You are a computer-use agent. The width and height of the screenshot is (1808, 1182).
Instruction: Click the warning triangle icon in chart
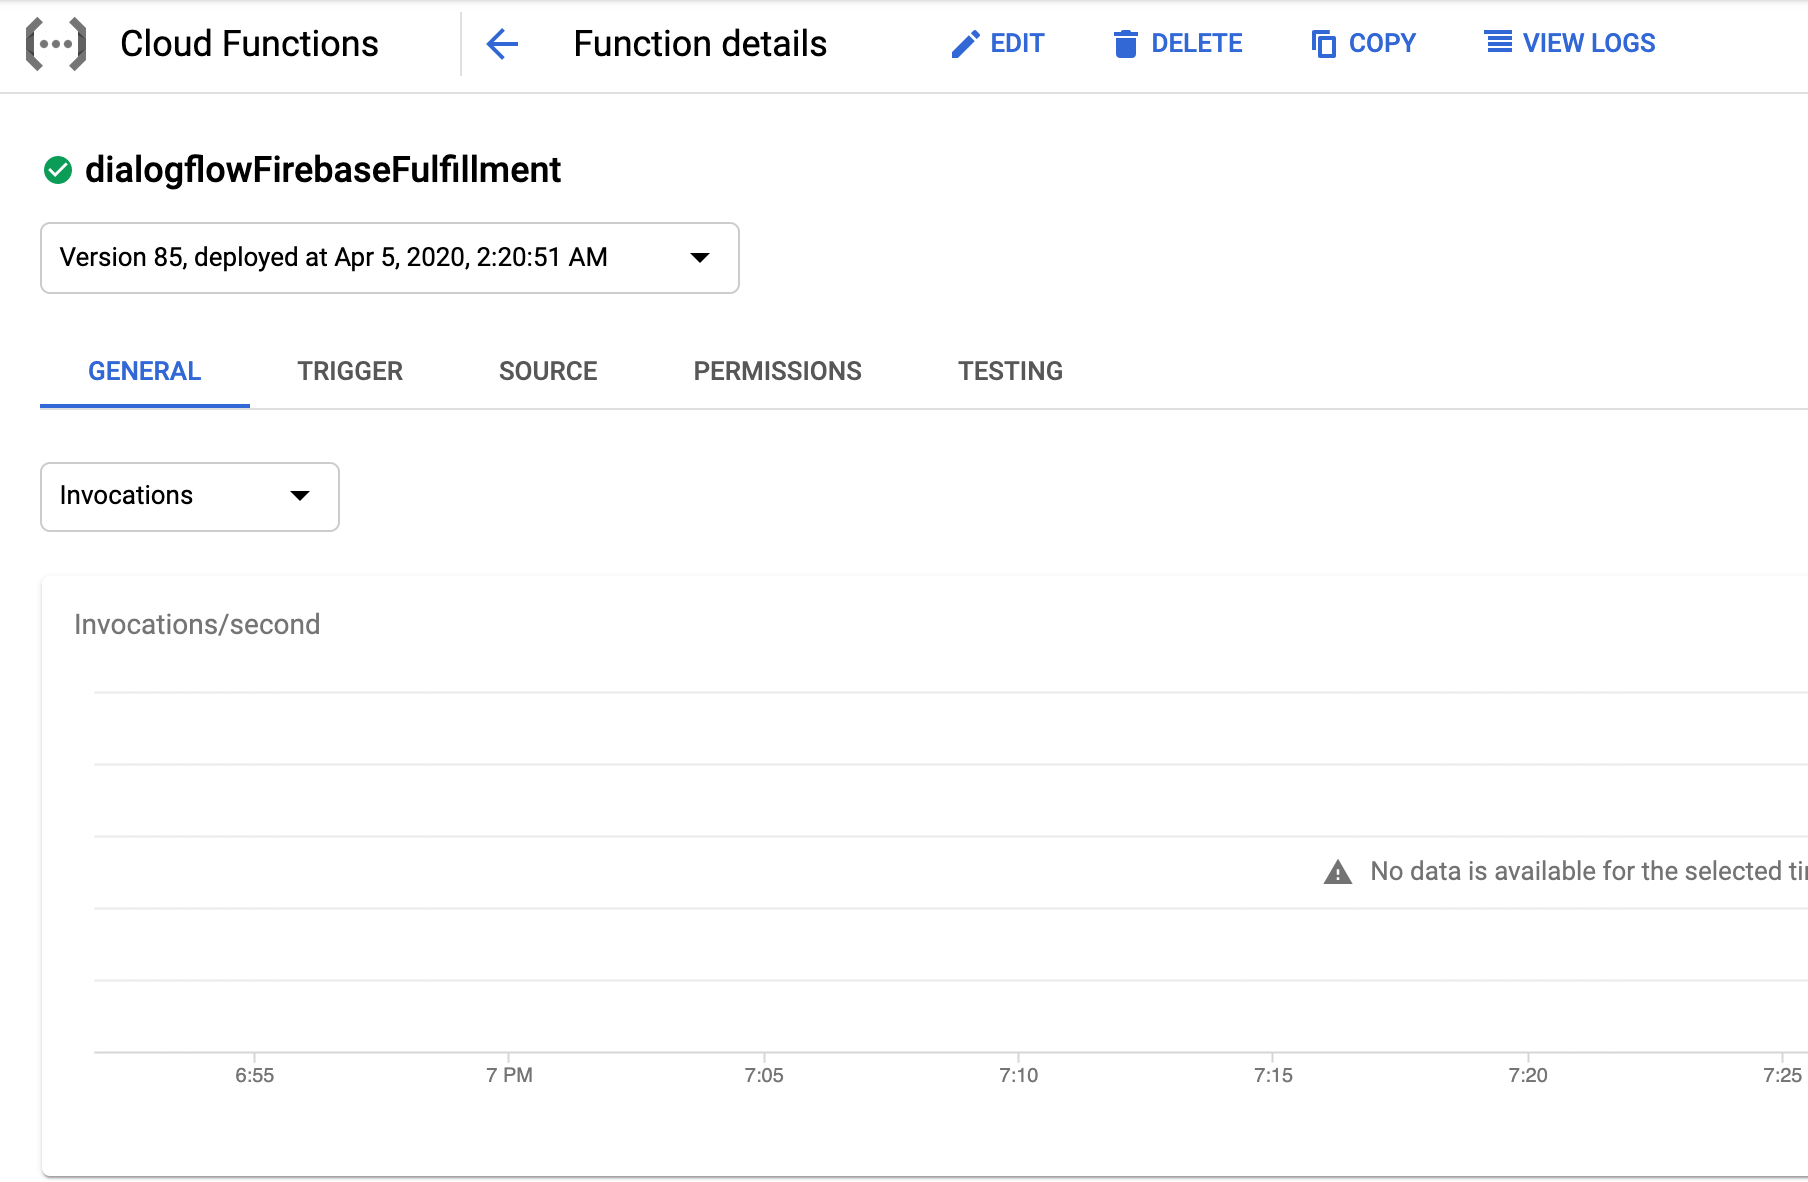pos(1337,872)
